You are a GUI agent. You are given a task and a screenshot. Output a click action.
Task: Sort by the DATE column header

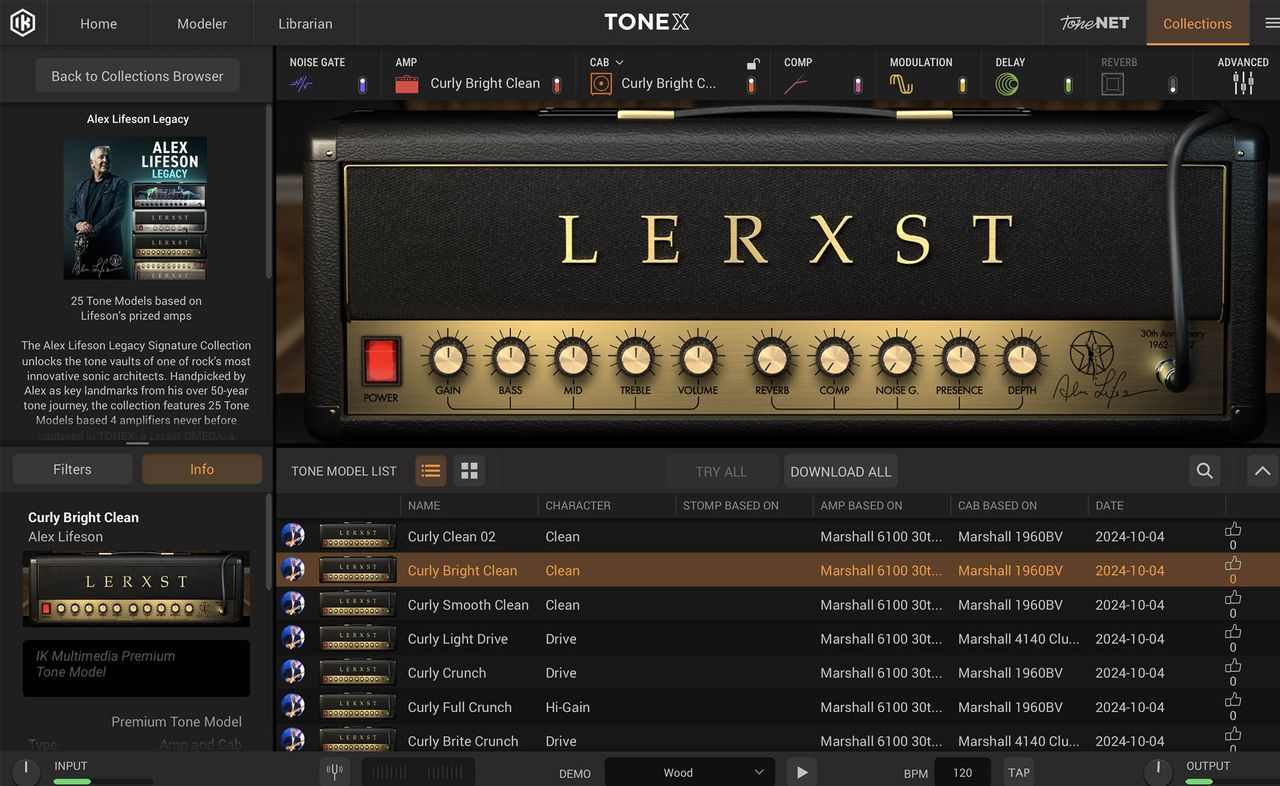1109,506
